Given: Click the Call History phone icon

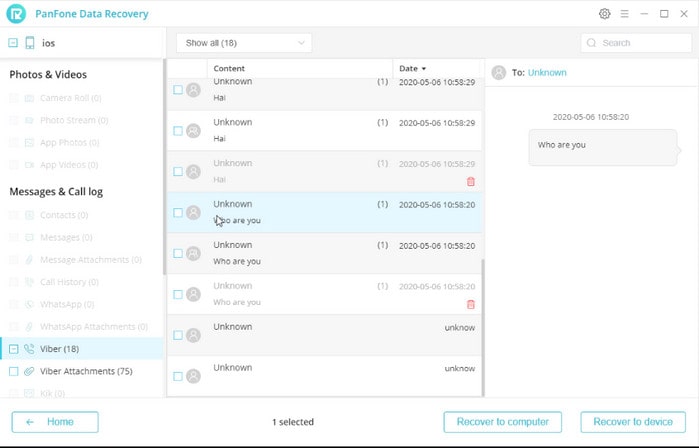Looking at the screenshot, I should tap(29, 282).
